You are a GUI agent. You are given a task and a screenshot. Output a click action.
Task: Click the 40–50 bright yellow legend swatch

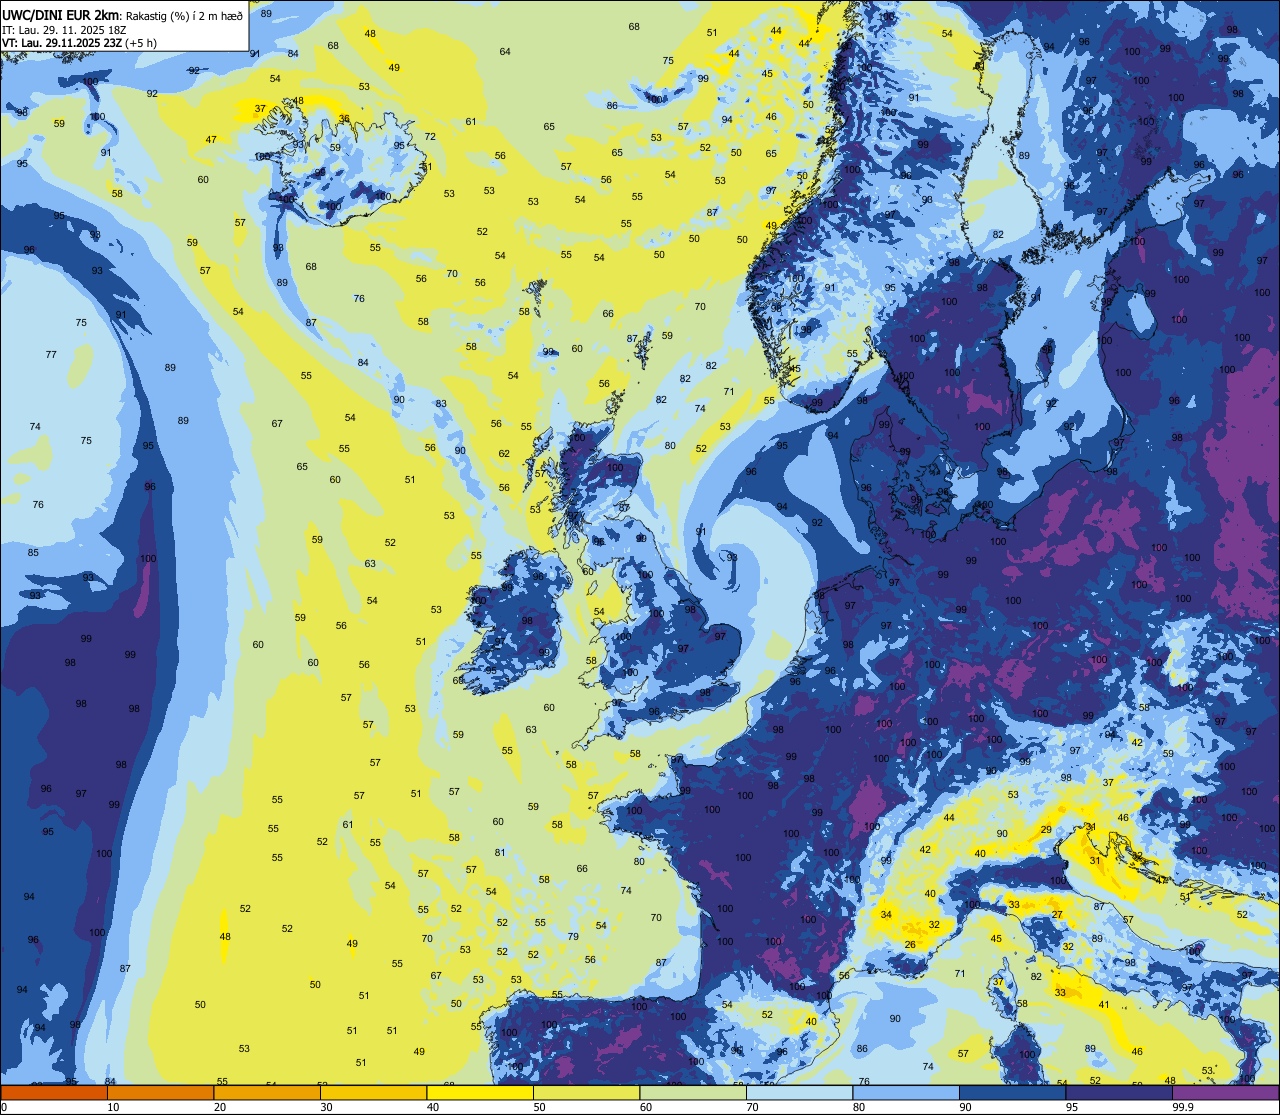[x=480, y=1092]
